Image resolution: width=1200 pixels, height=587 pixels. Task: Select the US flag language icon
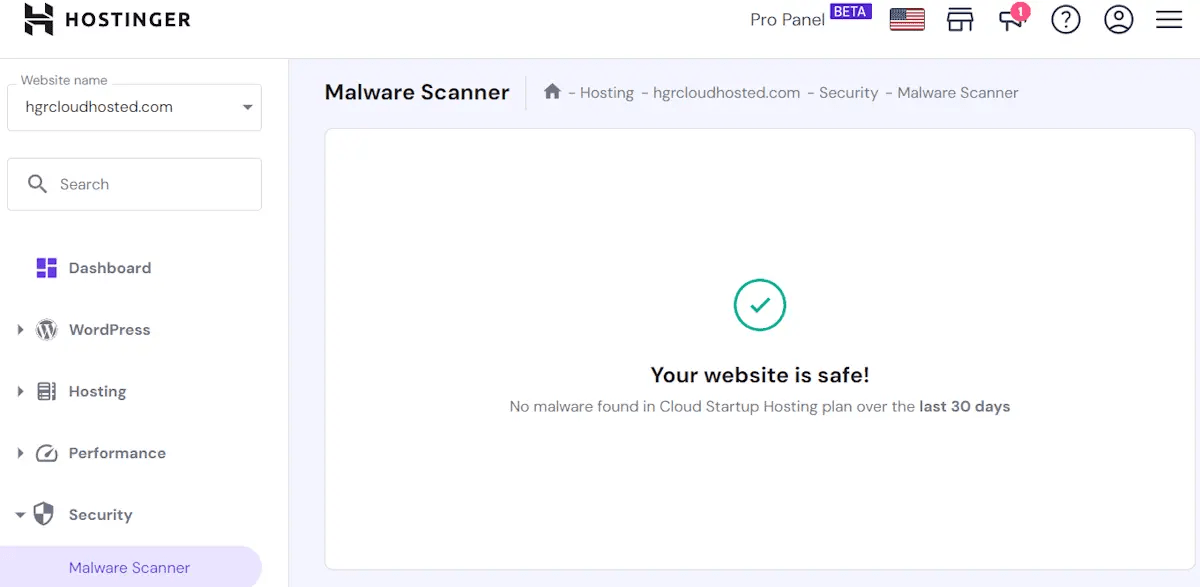[x=906, y=18]
